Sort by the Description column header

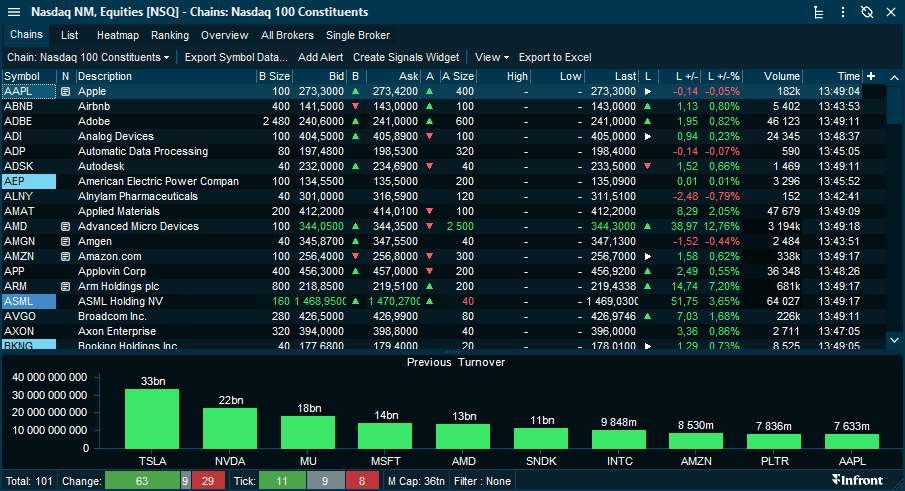pyautogui.click(x=165, y=76)
